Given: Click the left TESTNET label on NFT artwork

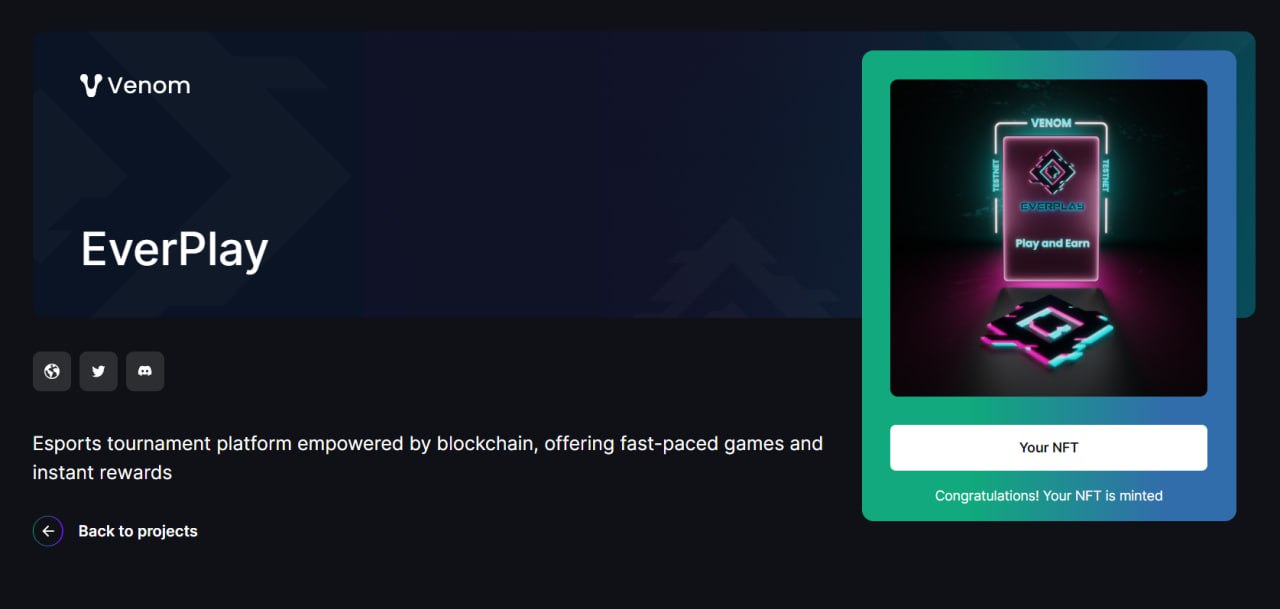Looking at the screenshot, I should click(997, 175).
